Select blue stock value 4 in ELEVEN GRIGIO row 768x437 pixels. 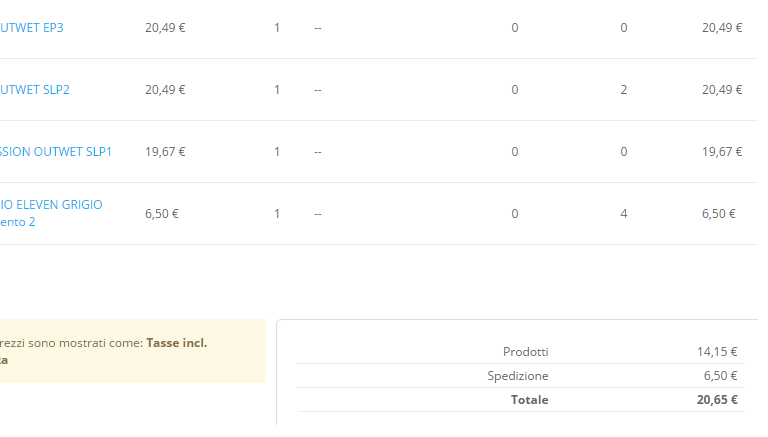tap(624, 214)
